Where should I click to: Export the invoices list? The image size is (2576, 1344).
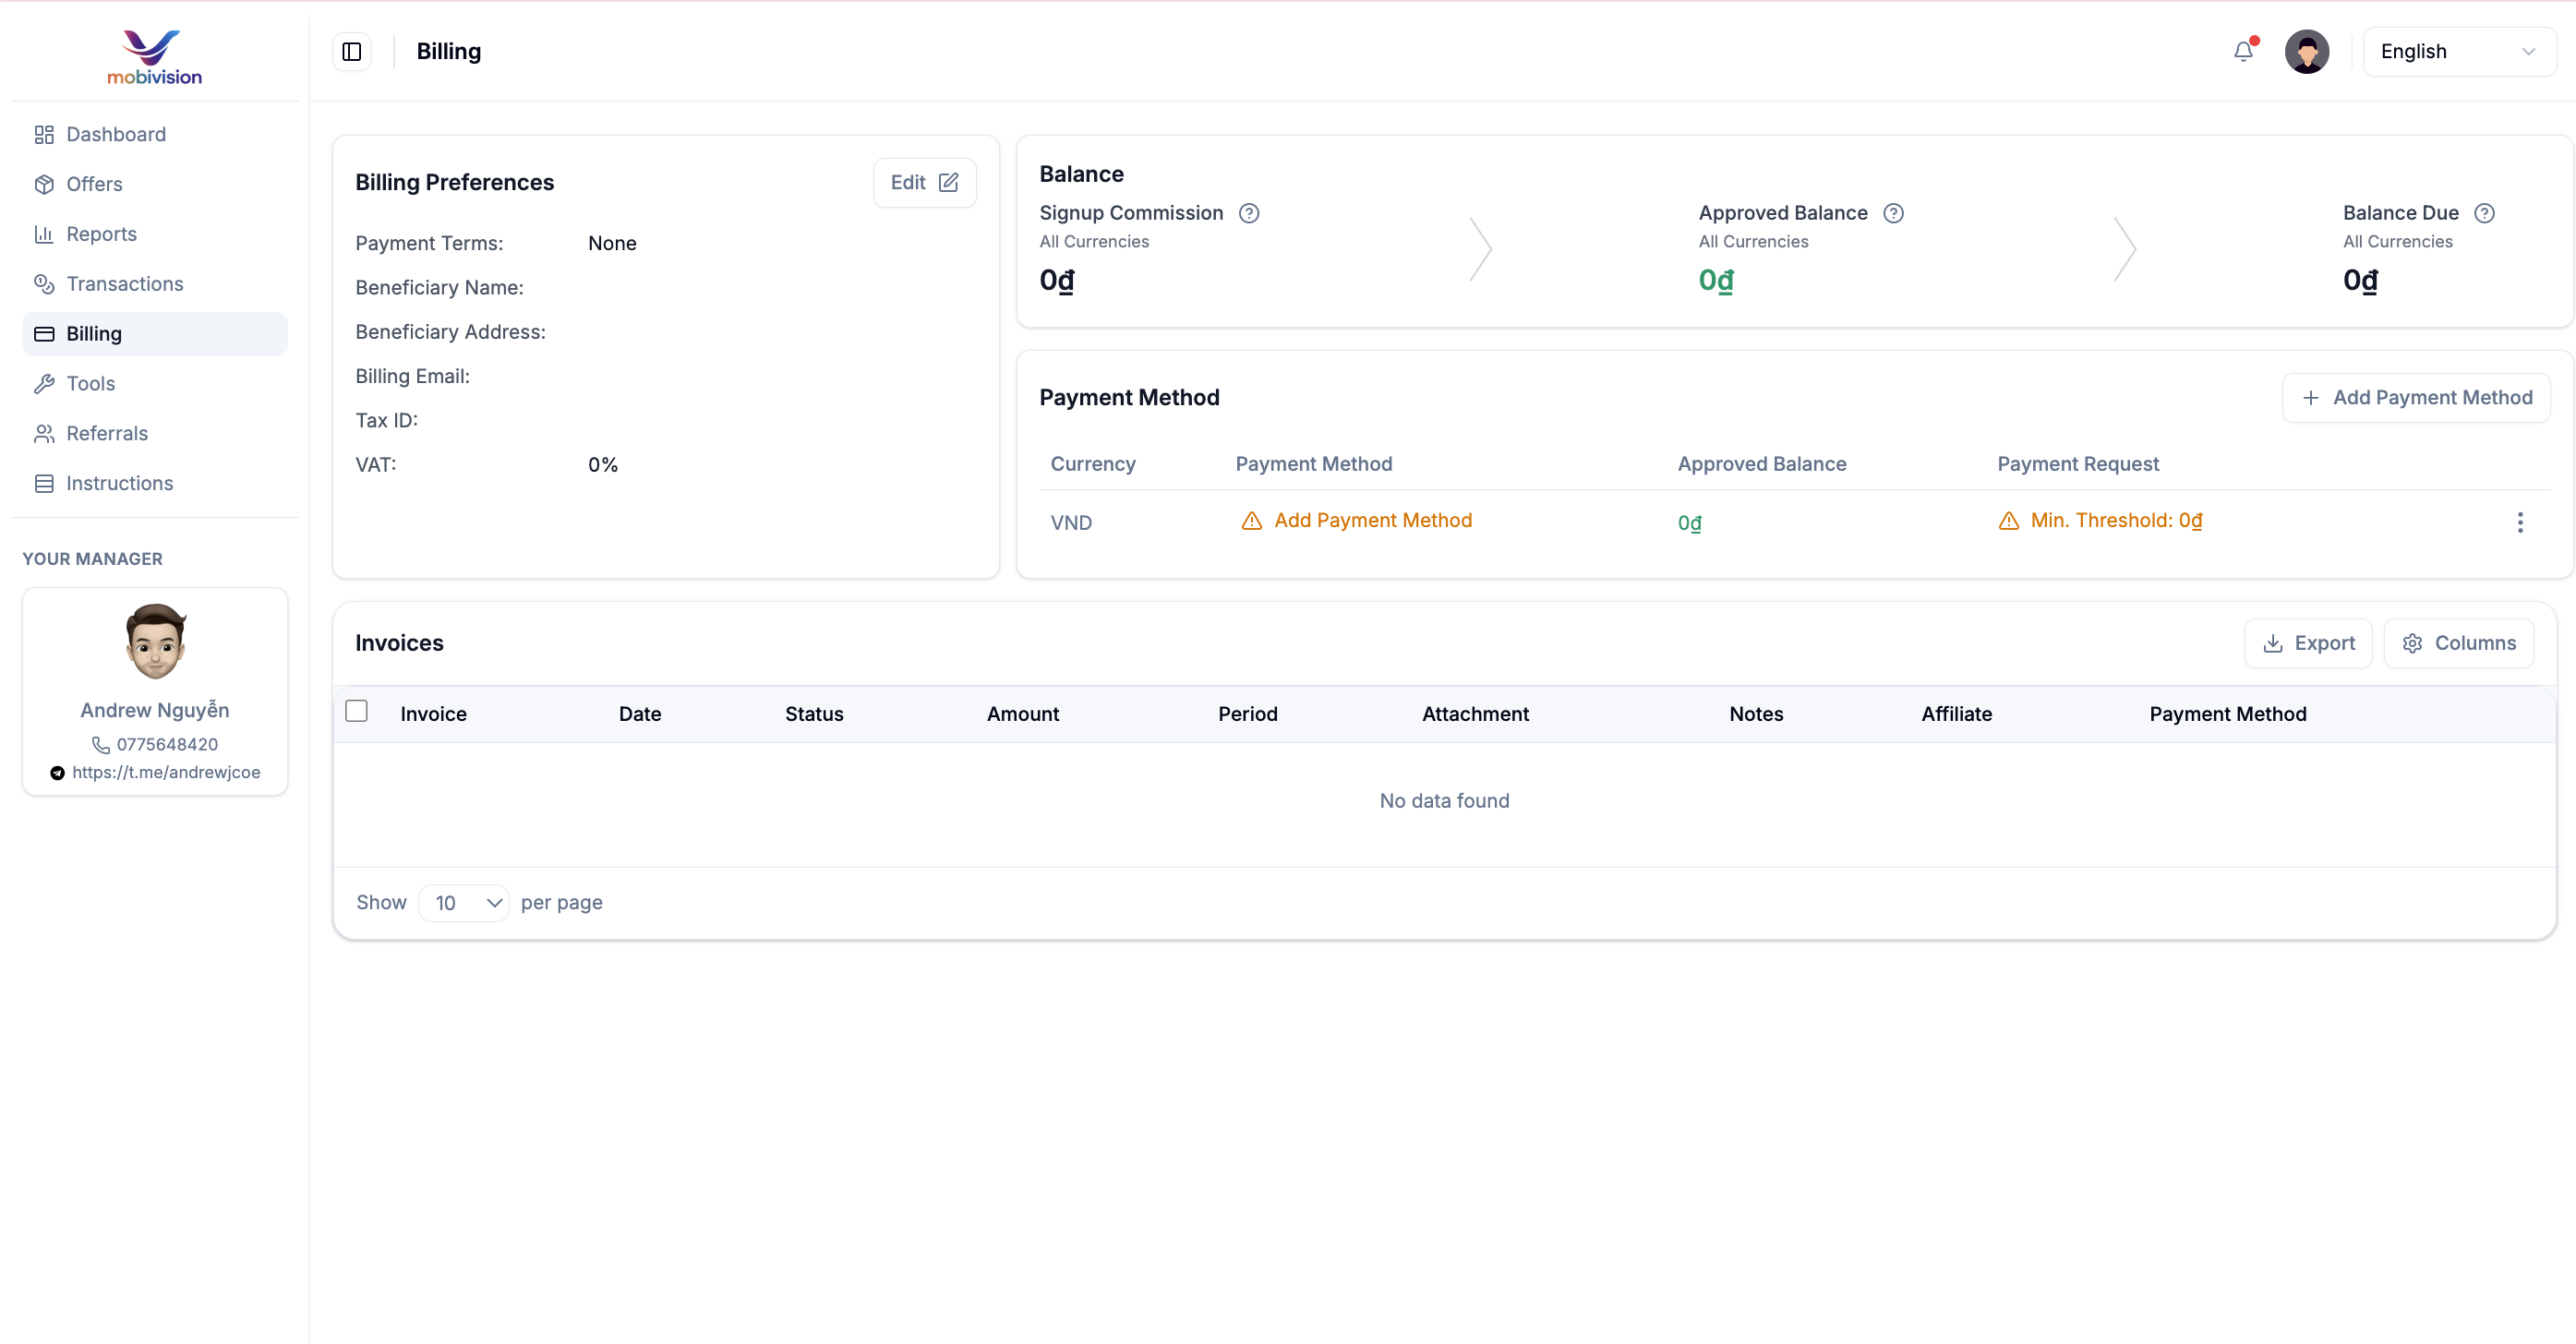click(x=2307, y=643)
